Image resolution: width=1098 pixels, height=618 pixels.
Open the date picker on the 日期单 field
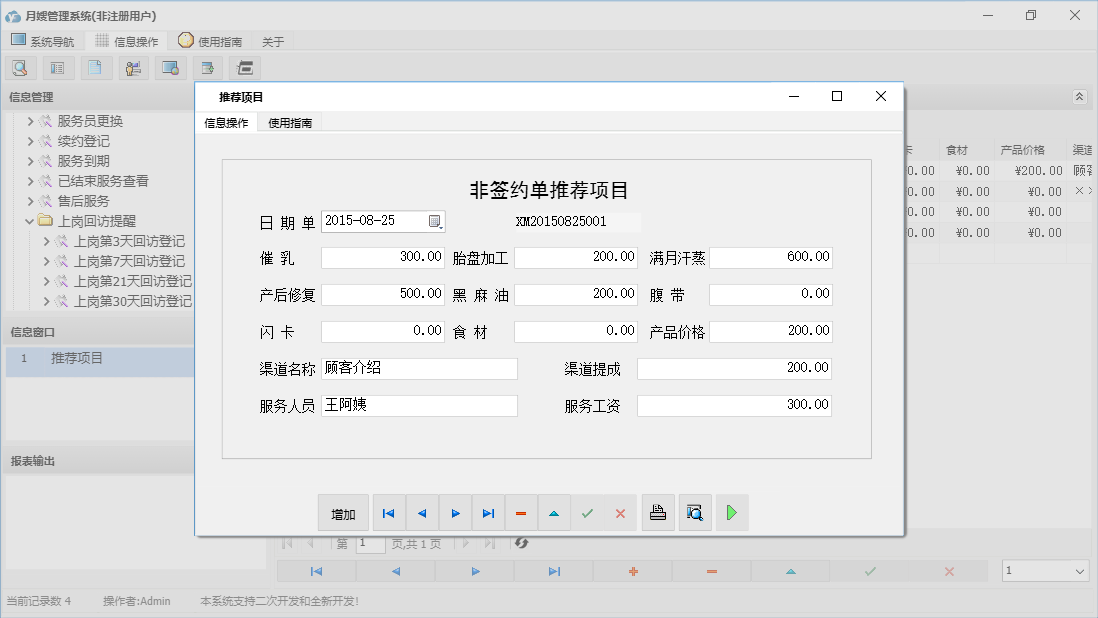436,220
